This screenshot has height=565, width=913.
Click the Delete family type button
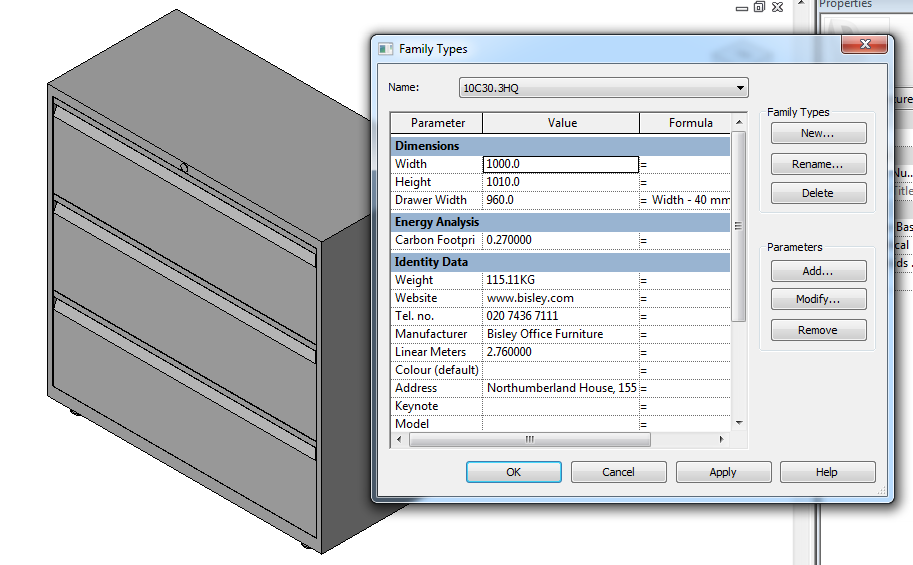coord(818,193)
